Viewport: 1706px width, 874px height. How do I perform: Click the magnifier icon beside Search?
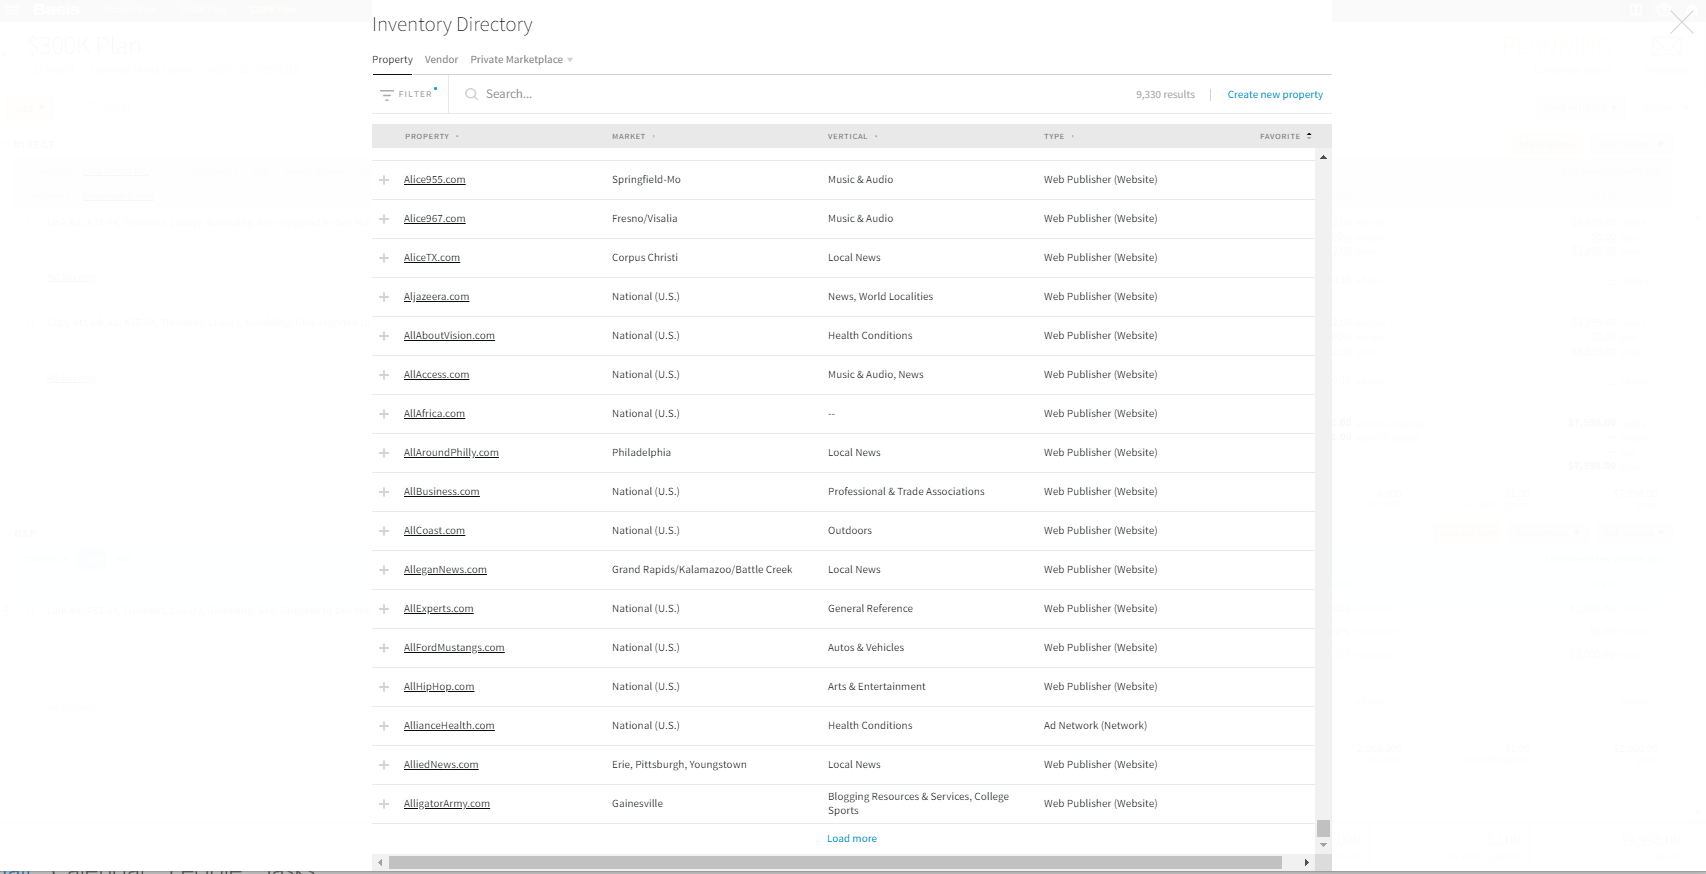pos(471,95)
